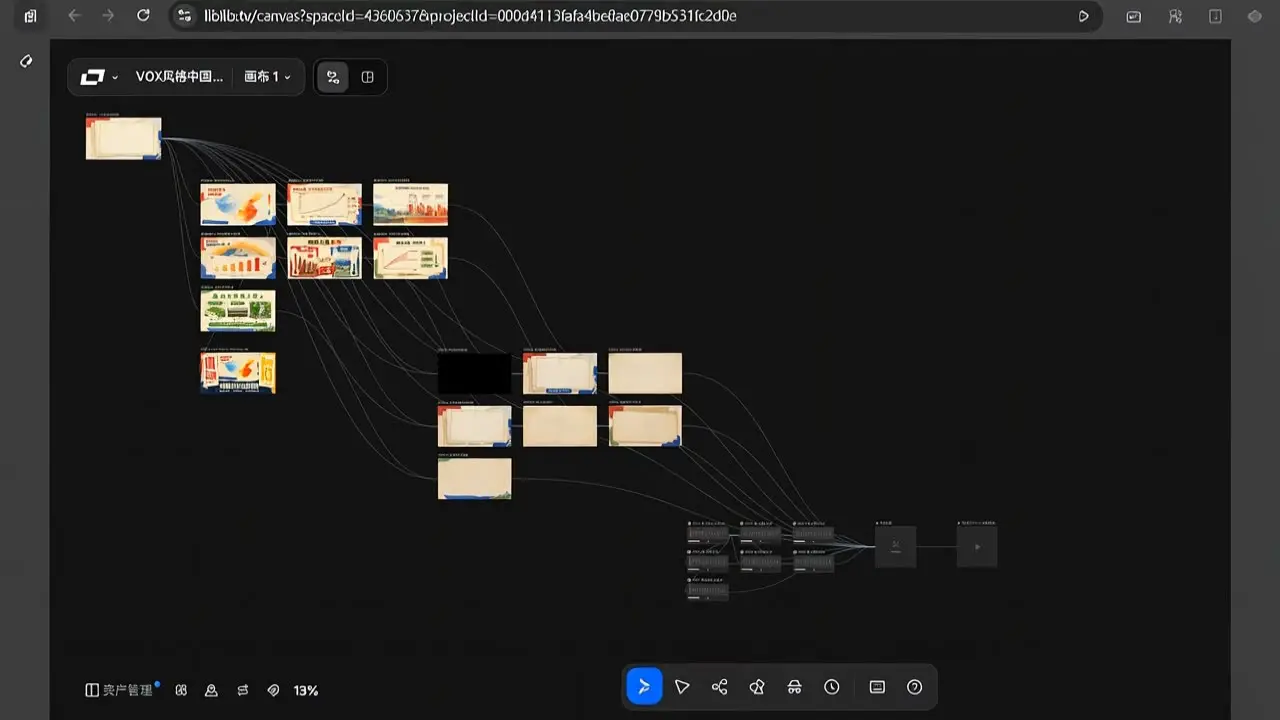Screen dimensions: 1280x720
Task: Switch to node workflow view
Action: click(333, 77)
